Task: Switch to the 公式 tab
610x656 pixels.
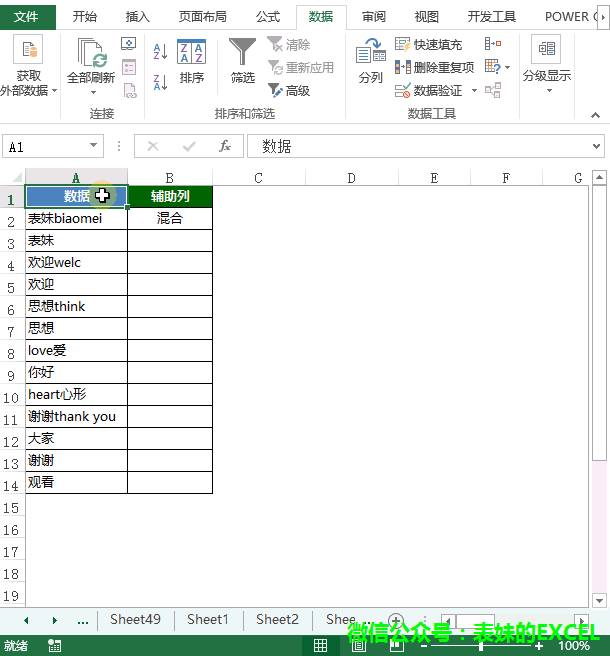Action: click(x=268, y=17)
